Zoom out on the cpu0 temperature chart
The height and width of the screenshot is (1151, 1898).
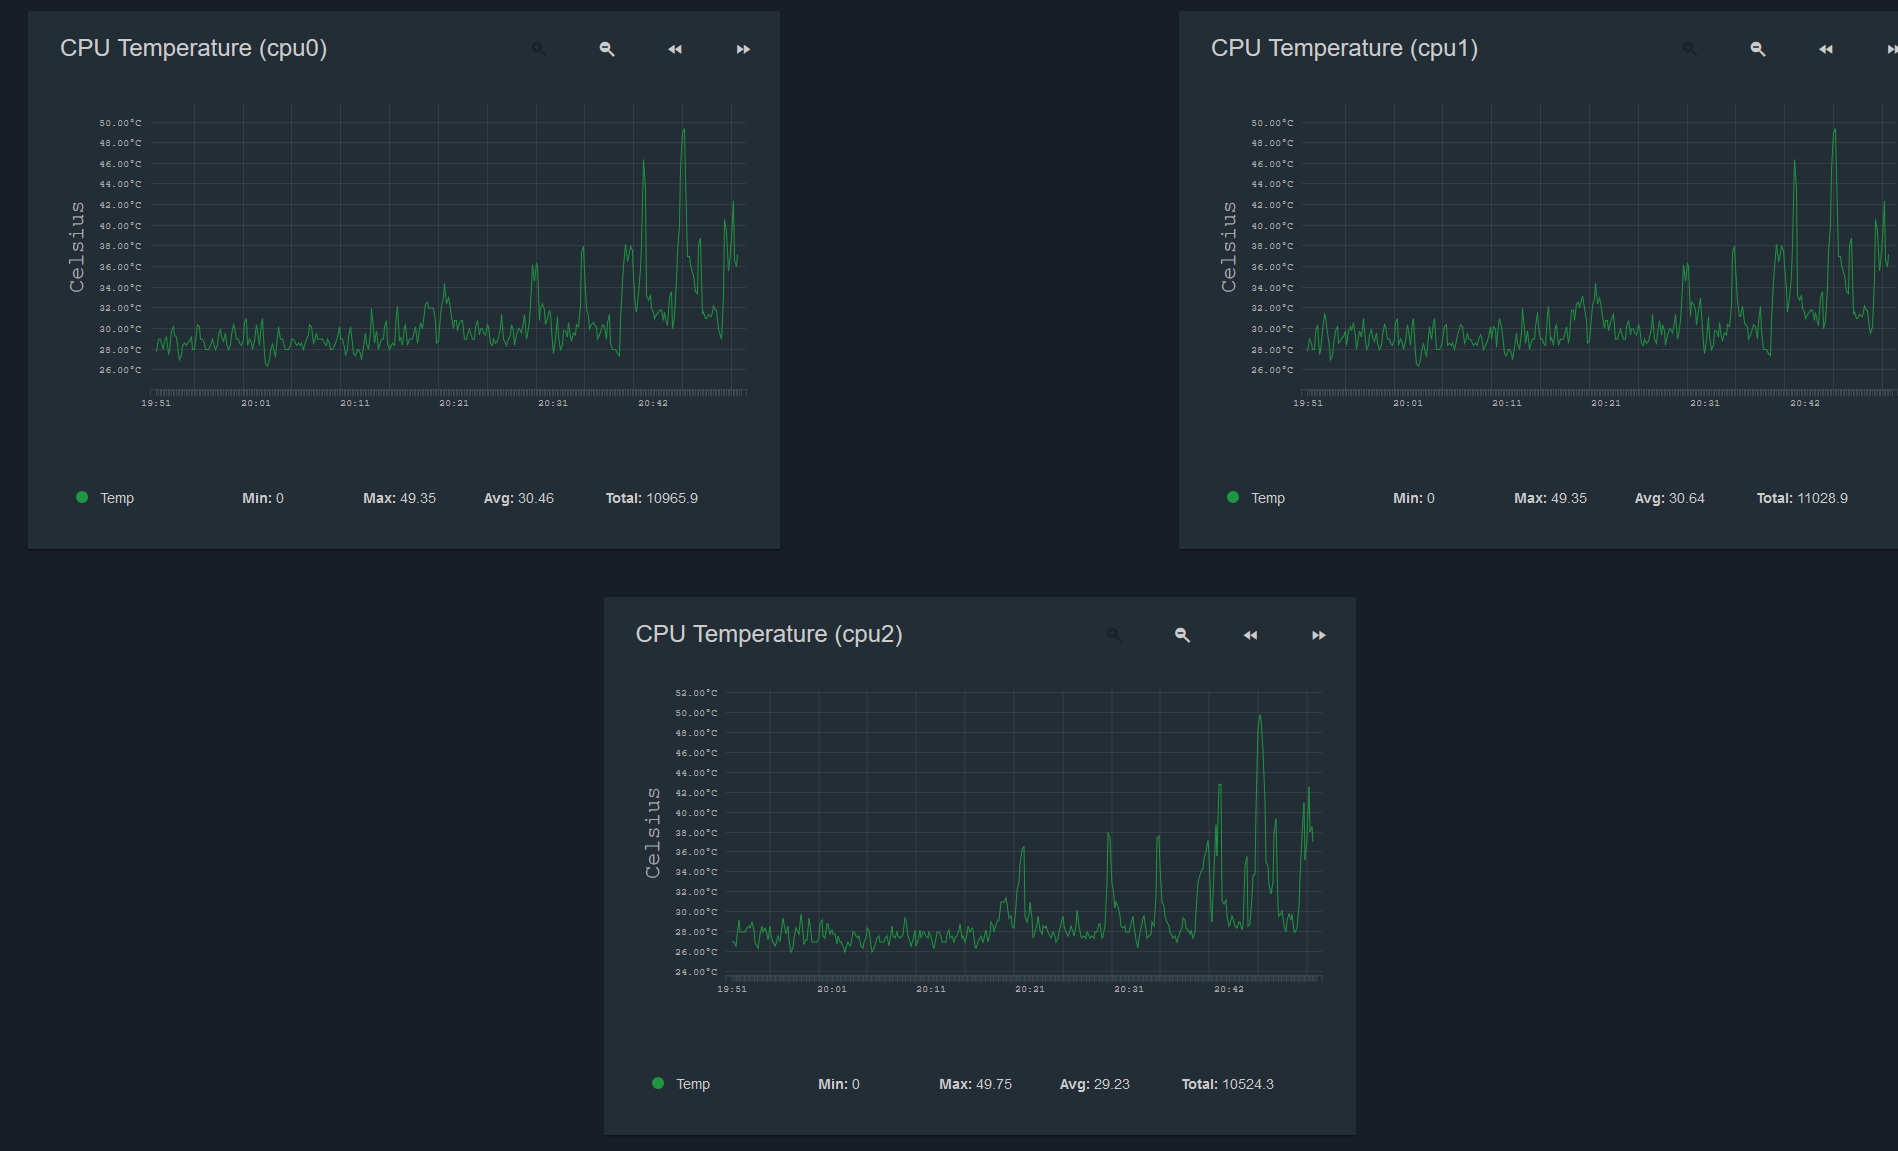click(607, 49)
